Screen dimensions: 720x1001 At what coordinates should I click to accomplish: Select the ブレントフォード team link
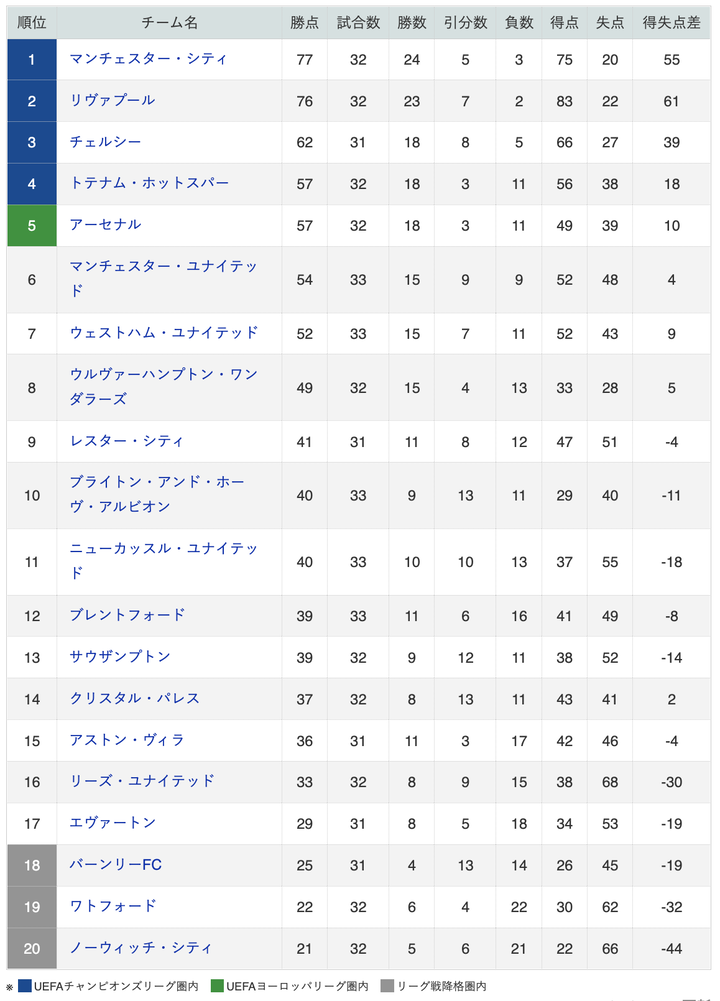click(x=127, y=615)
